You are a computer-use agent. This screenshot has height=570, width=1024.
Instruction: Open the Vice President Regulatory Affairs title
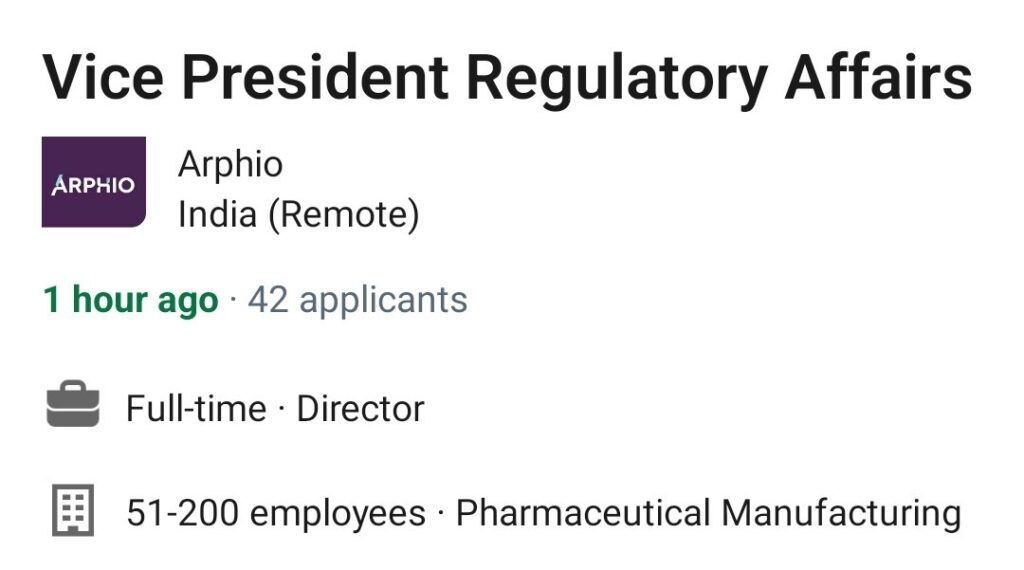point(507,79)
